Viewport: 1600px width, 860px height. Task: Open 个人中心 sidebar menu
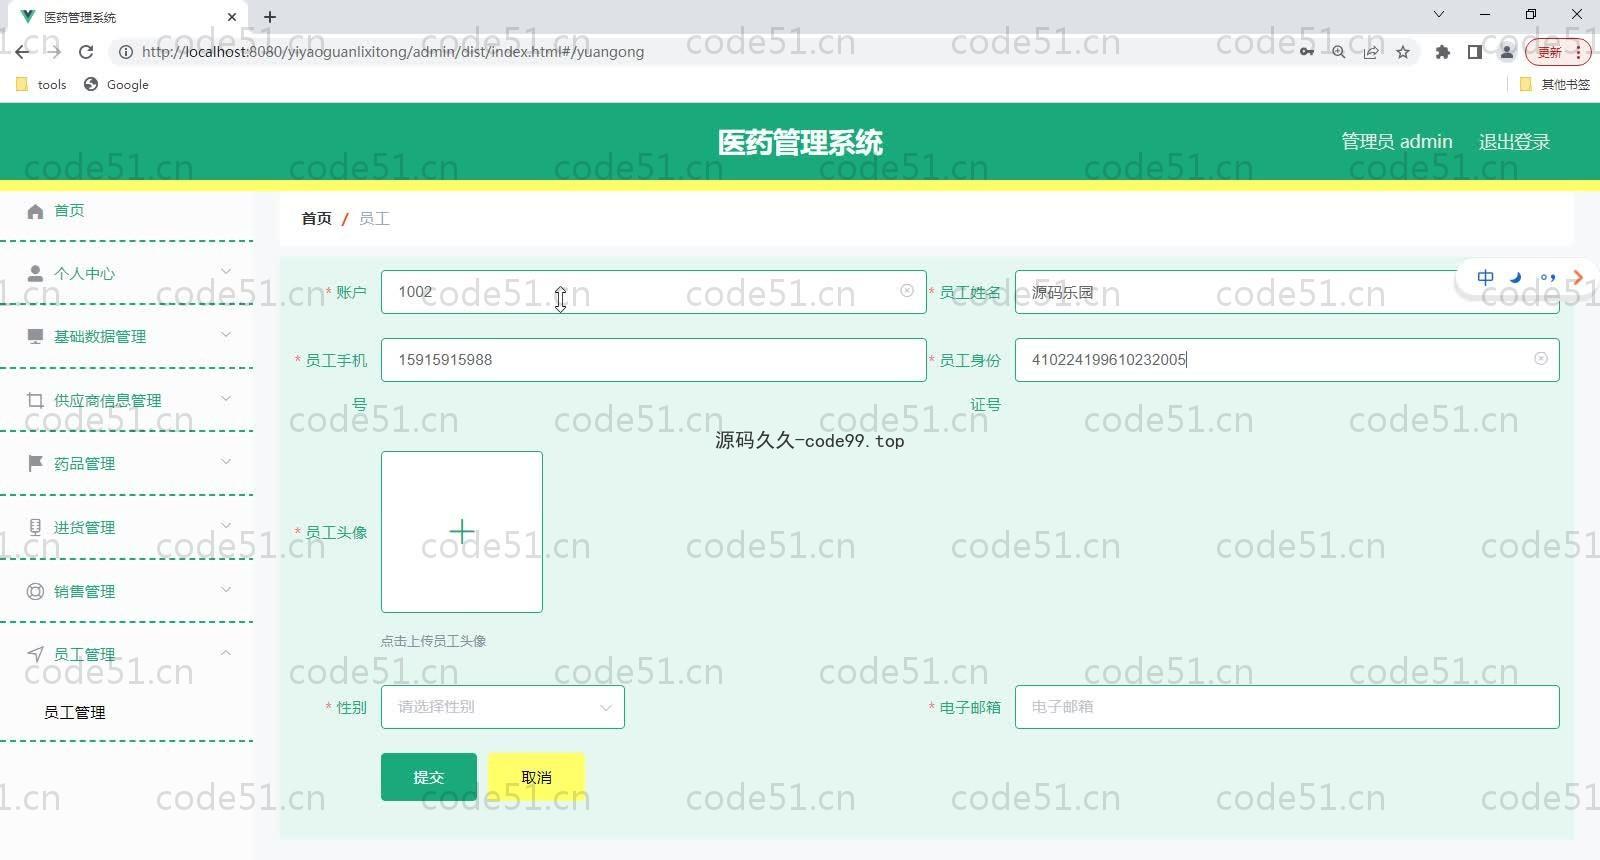tap(84, 273)
